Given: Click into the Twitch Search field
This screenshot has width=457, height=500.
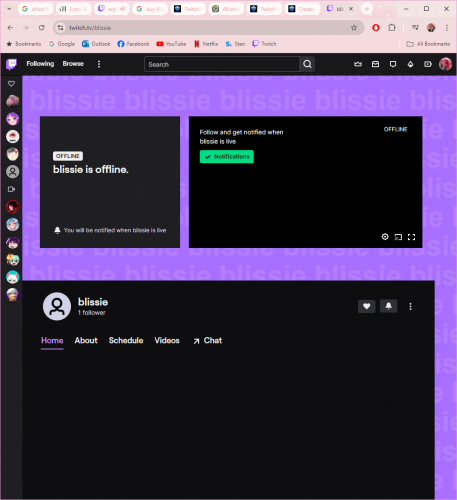Looking at the screenshot, I should [222, 64].
